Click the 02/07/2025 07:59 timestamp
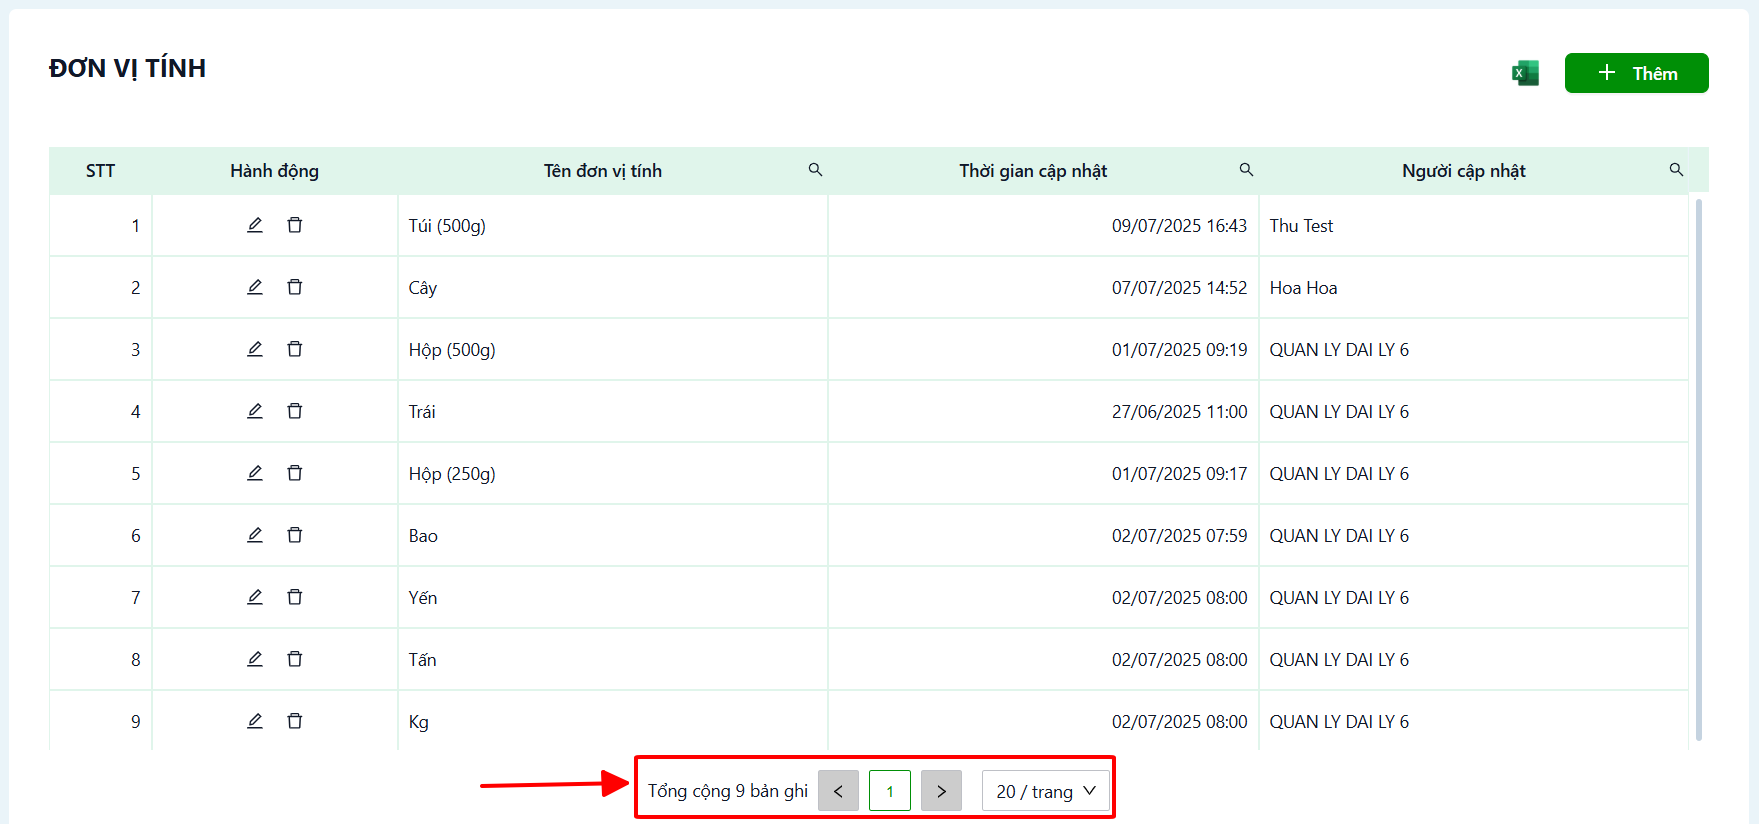This screenshot has height=824, width=1759. (x=1180, y=536)
